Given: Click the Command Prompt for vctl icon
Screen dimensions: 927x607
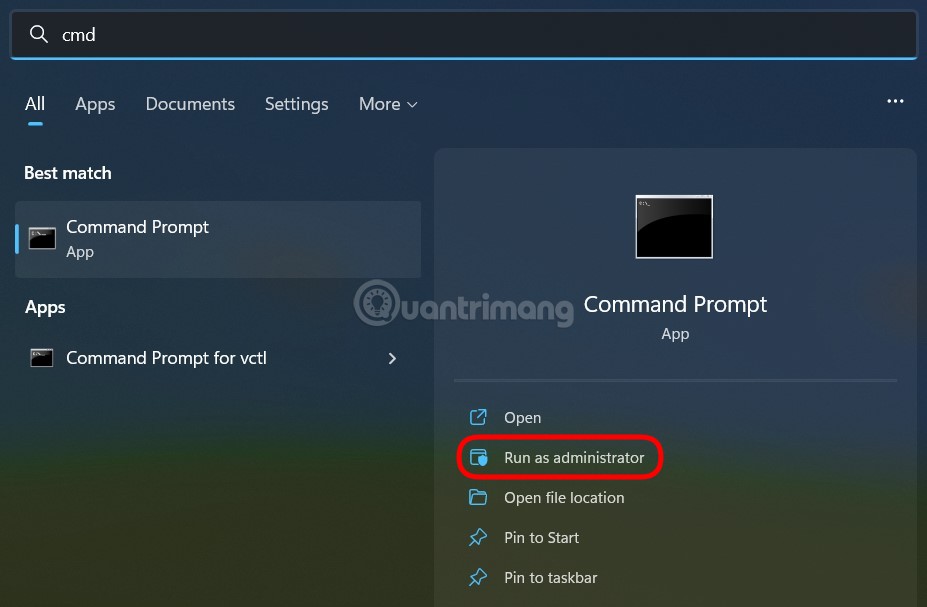Looking at the screenshot, I should point(41,358).
